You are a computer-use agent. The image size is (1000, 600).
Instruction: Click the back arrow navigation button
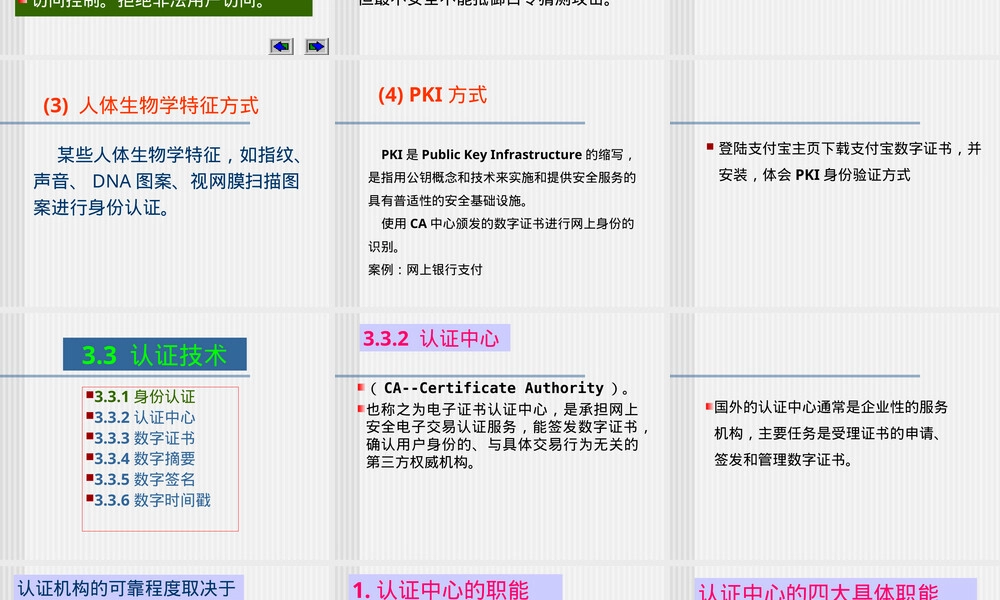click(x=281, y=47)
